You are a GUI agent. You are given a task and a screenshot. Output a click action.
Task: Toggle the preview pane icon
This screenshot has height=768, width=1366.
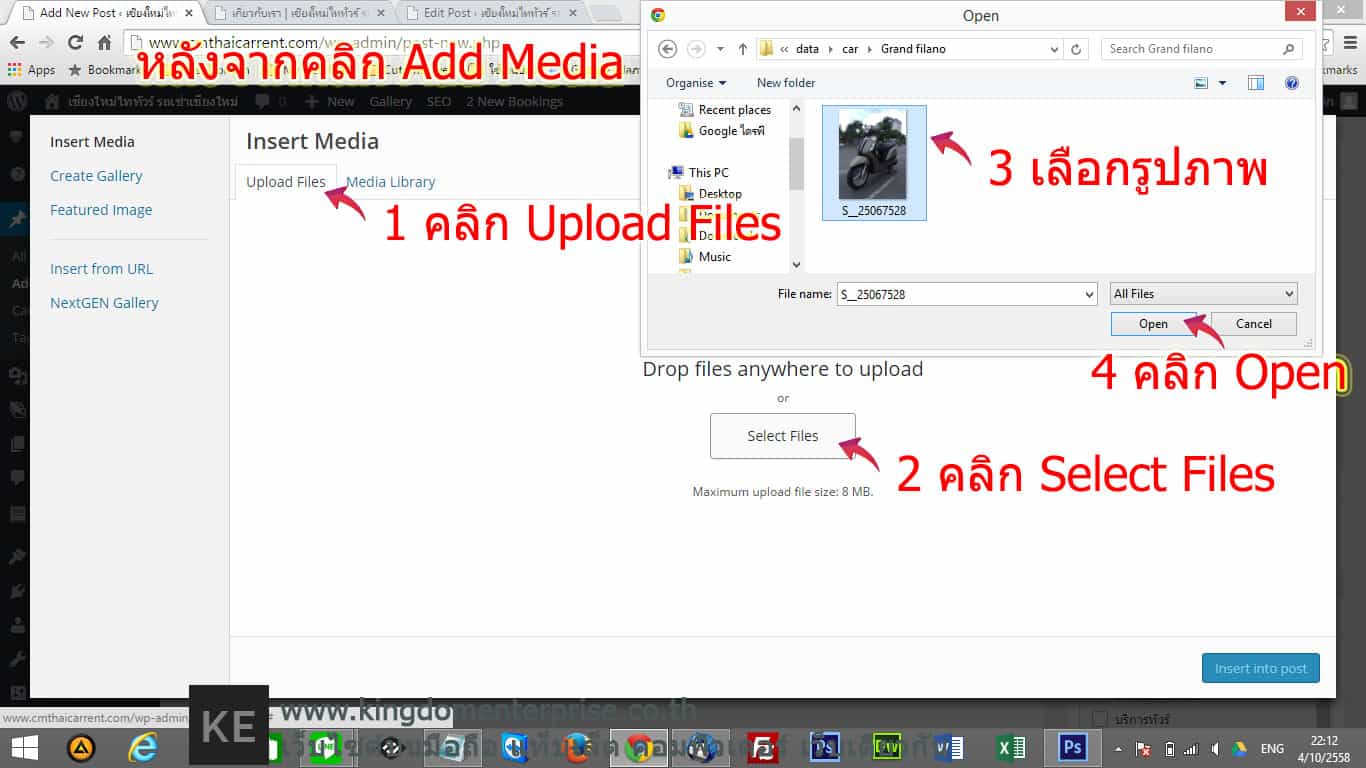(x=1256, y=83)
